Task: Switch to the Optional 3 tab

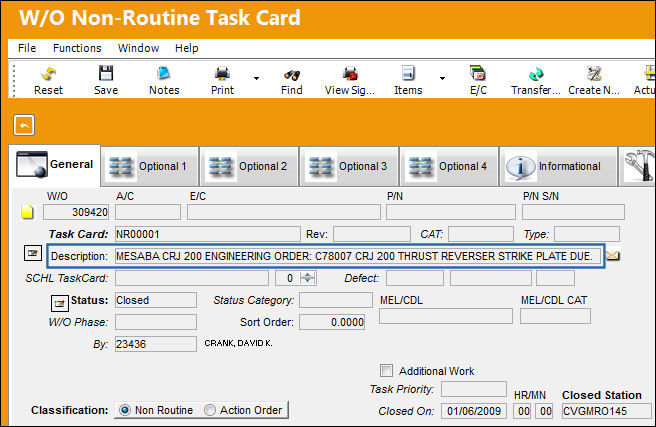Action: point(349,166)
